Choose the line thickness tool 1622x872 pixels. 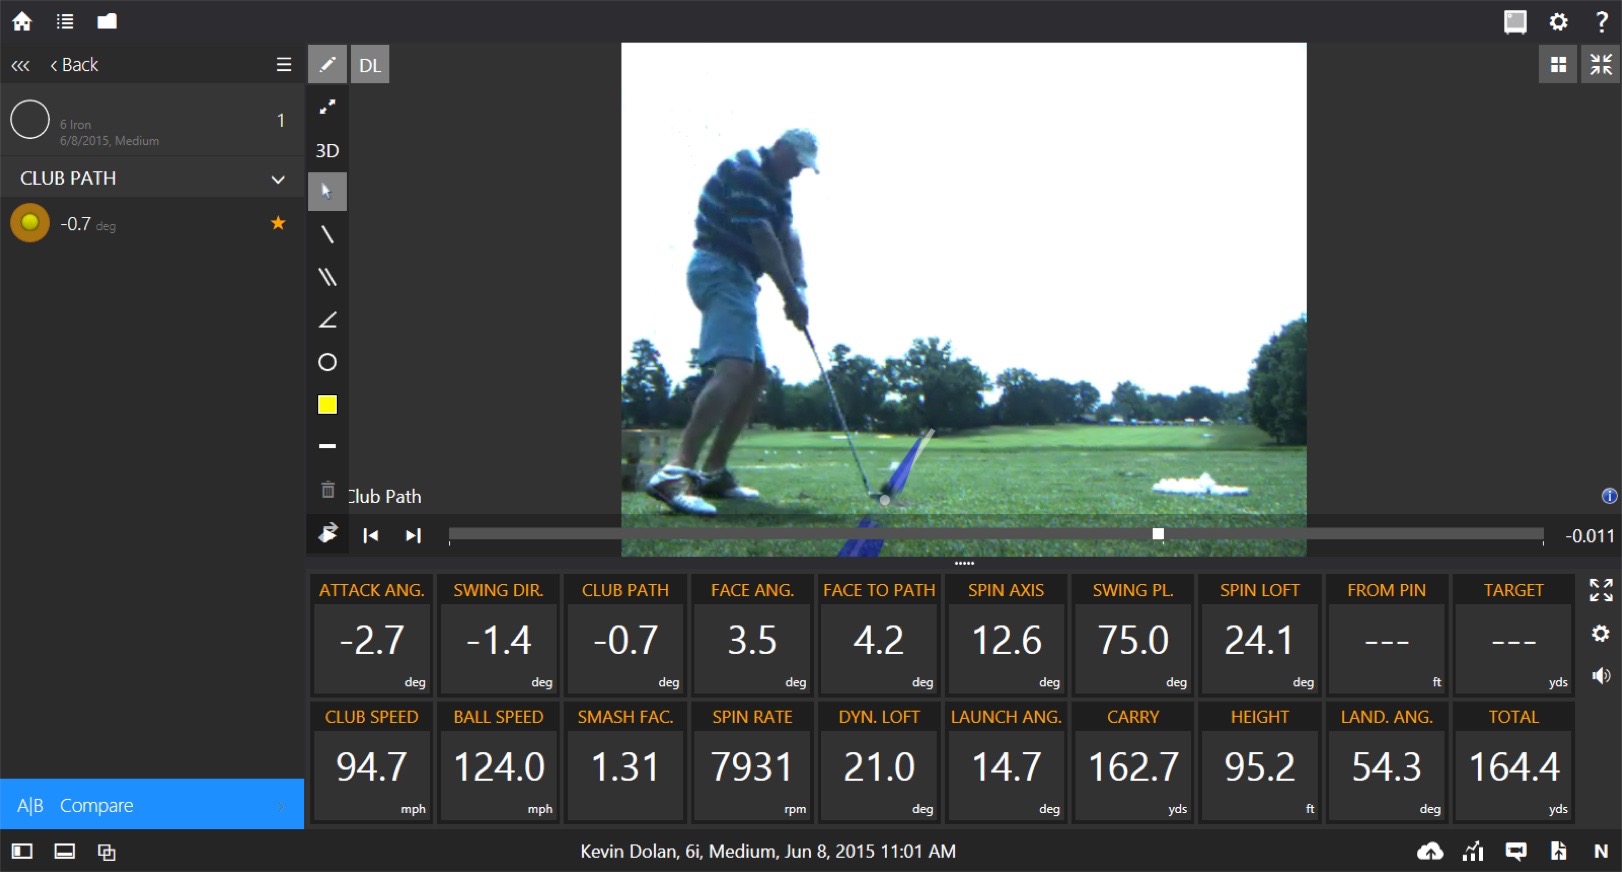pos(327,446)
